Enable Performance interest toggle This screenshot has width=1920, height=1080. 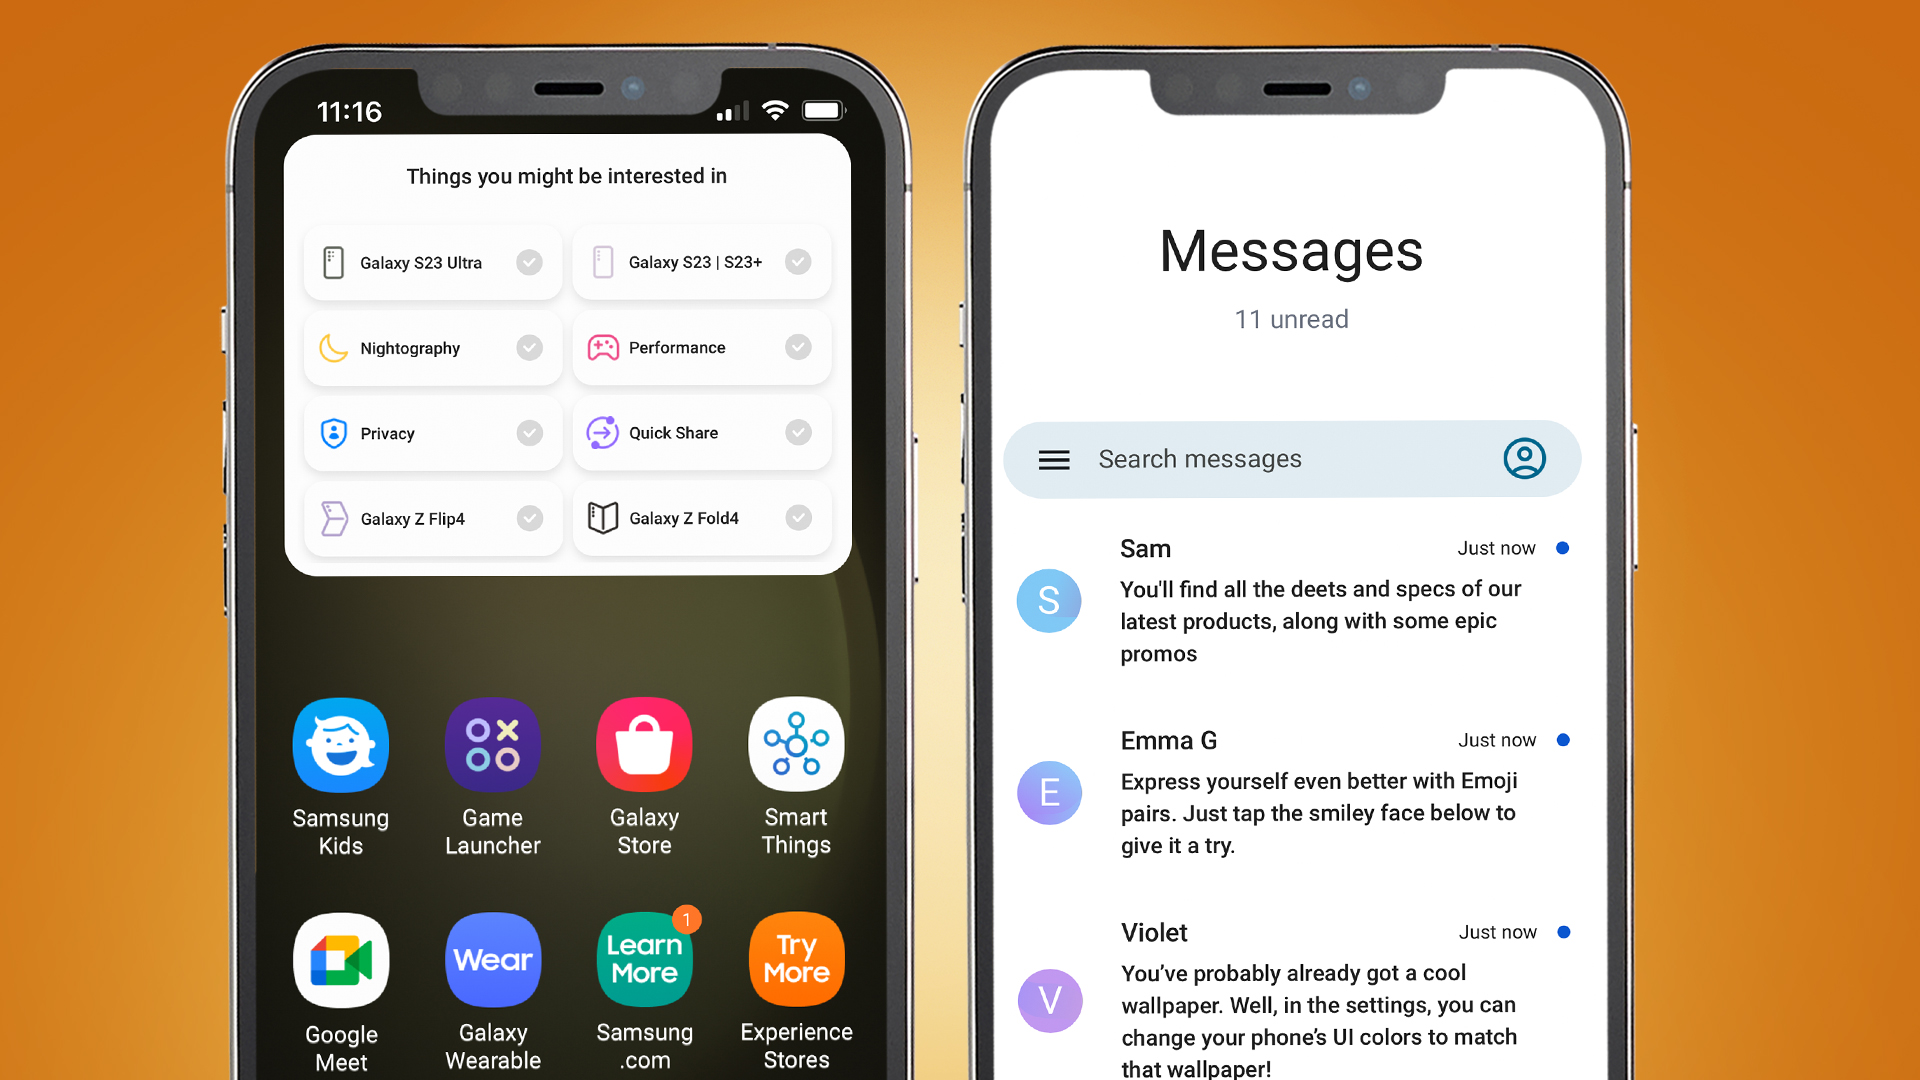click(x=800, y=347)
